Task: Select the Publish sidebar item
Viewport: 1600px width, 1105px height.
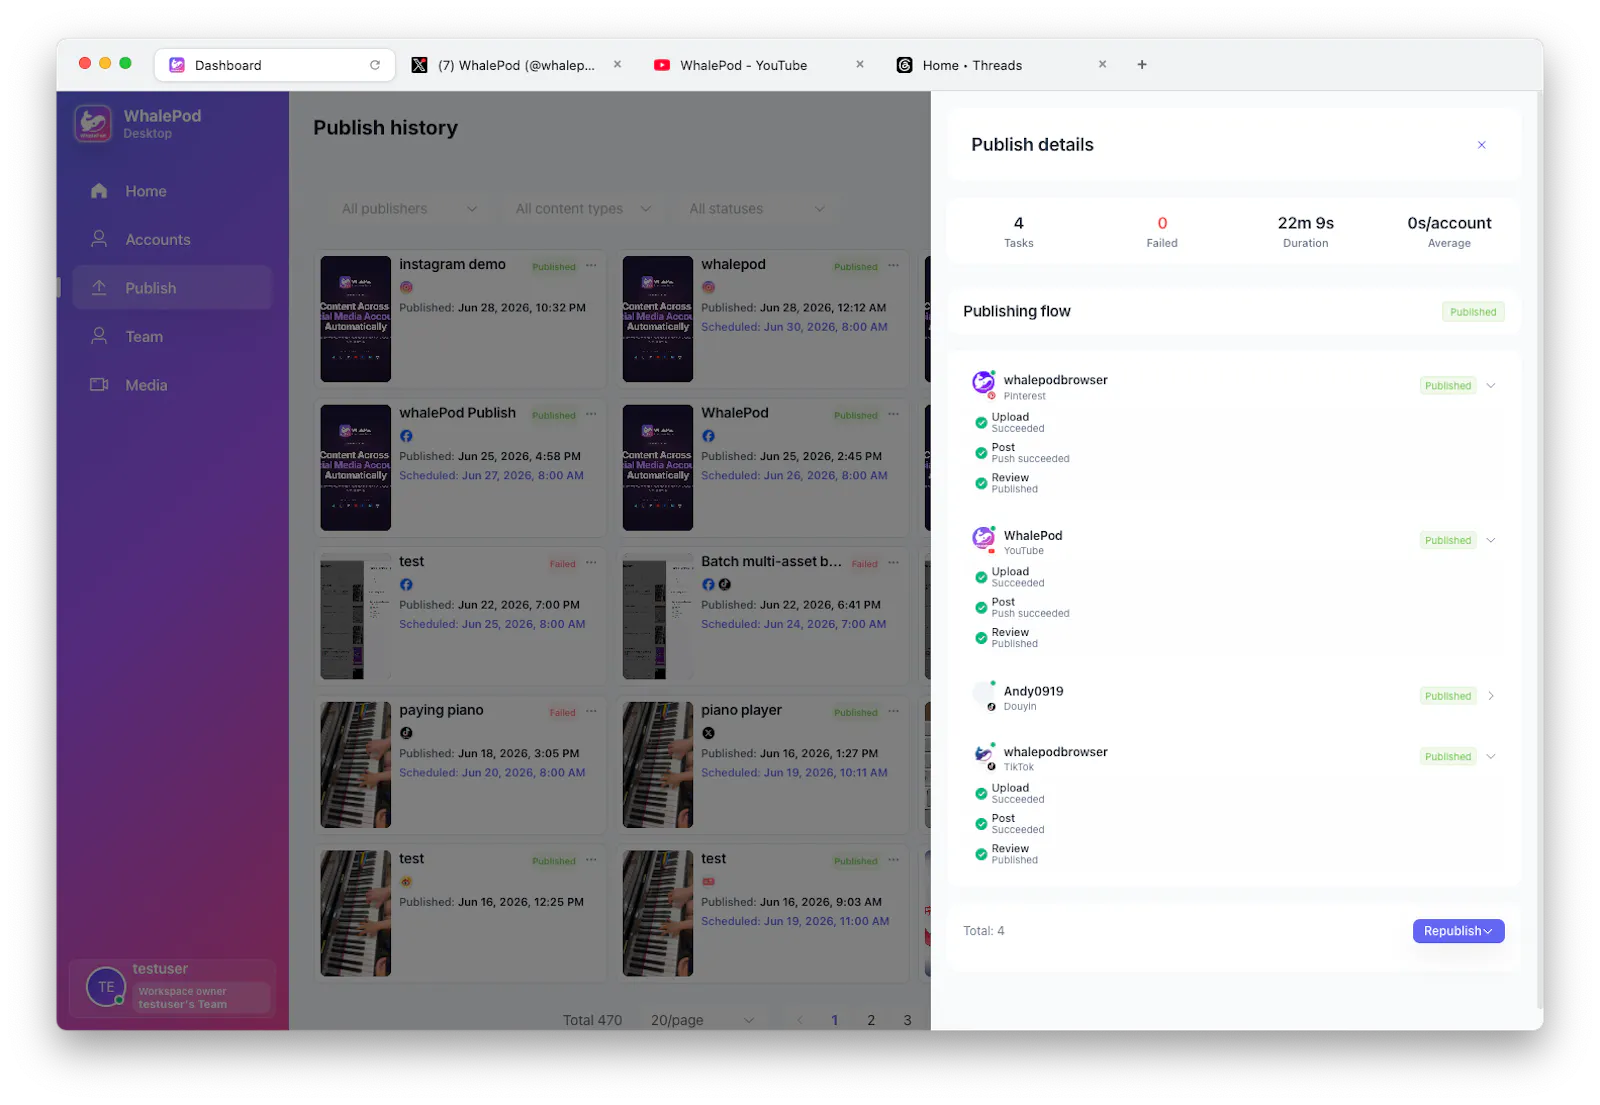Action: [x=172, y=288]
